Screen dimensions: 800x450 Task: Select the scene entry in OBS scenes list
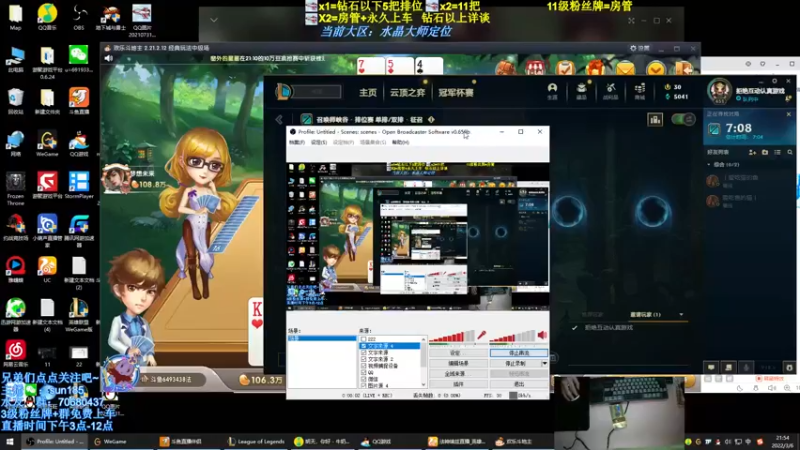tap(322, 339)
